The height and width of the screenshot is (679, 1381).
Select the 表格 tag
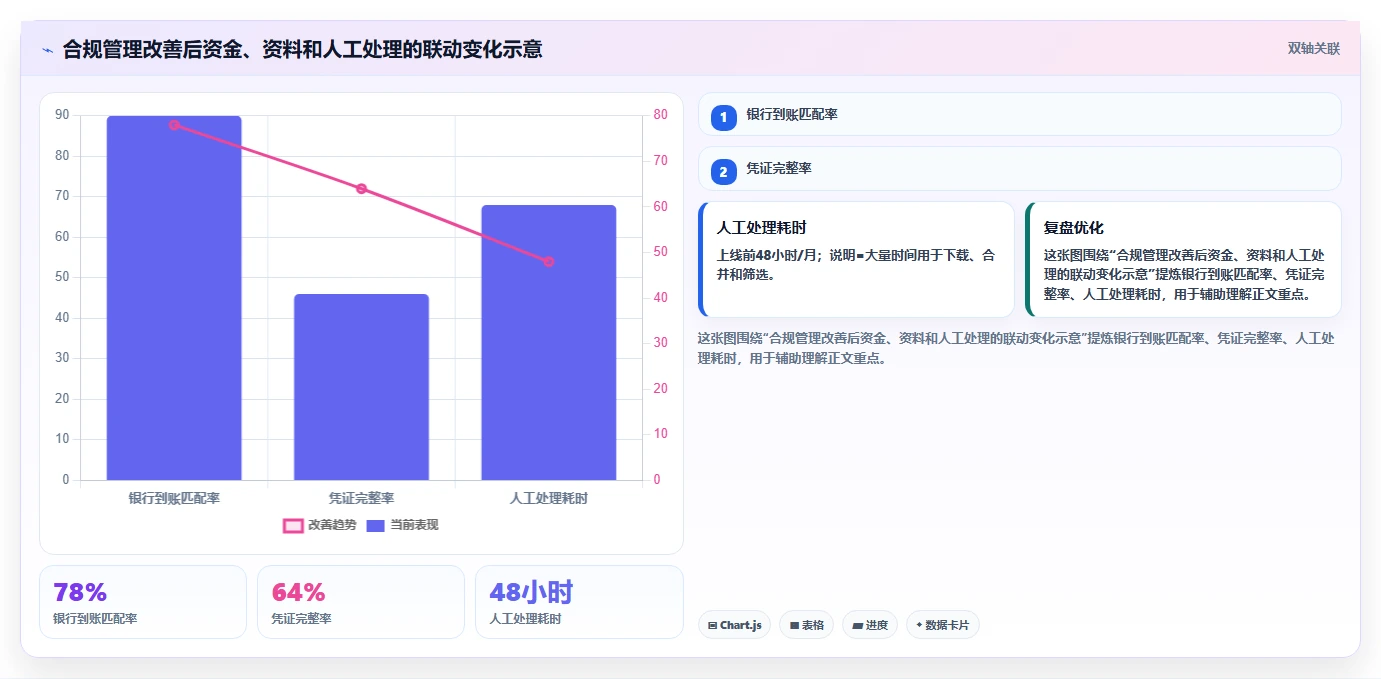coord(806,625)
